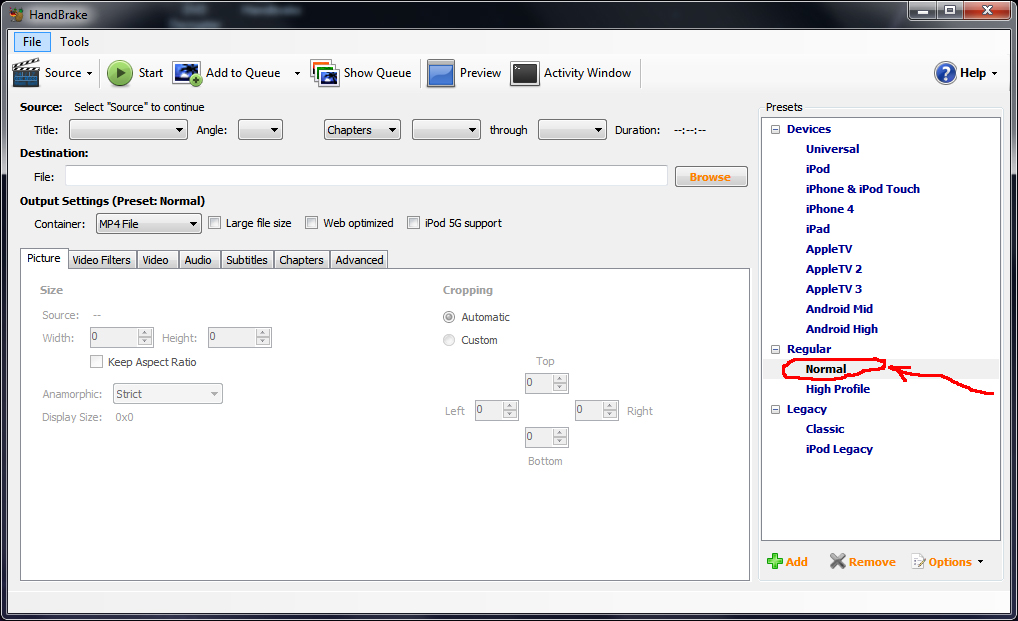Open the Add to Queue dropdown arrow
The image size is (1018, 621).
(297, 73)
